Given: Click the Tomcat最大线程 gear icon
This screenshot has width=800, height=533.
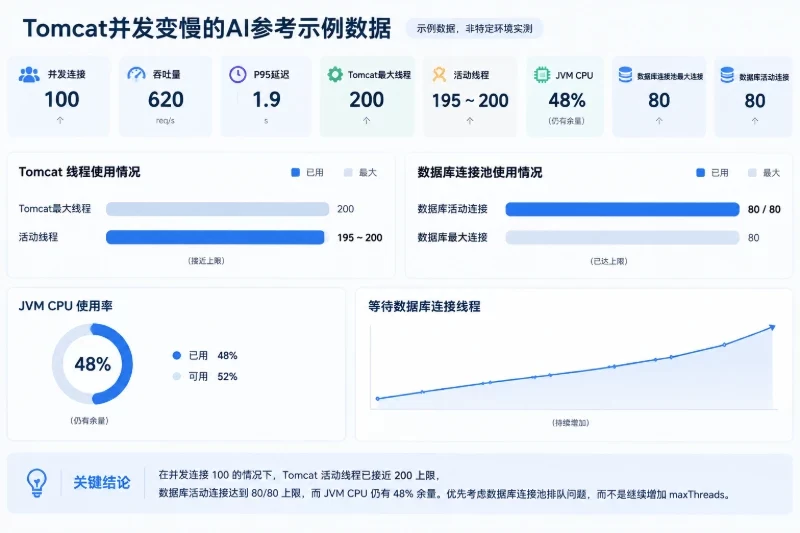Looking at the screenshot, I should point(335,74).
